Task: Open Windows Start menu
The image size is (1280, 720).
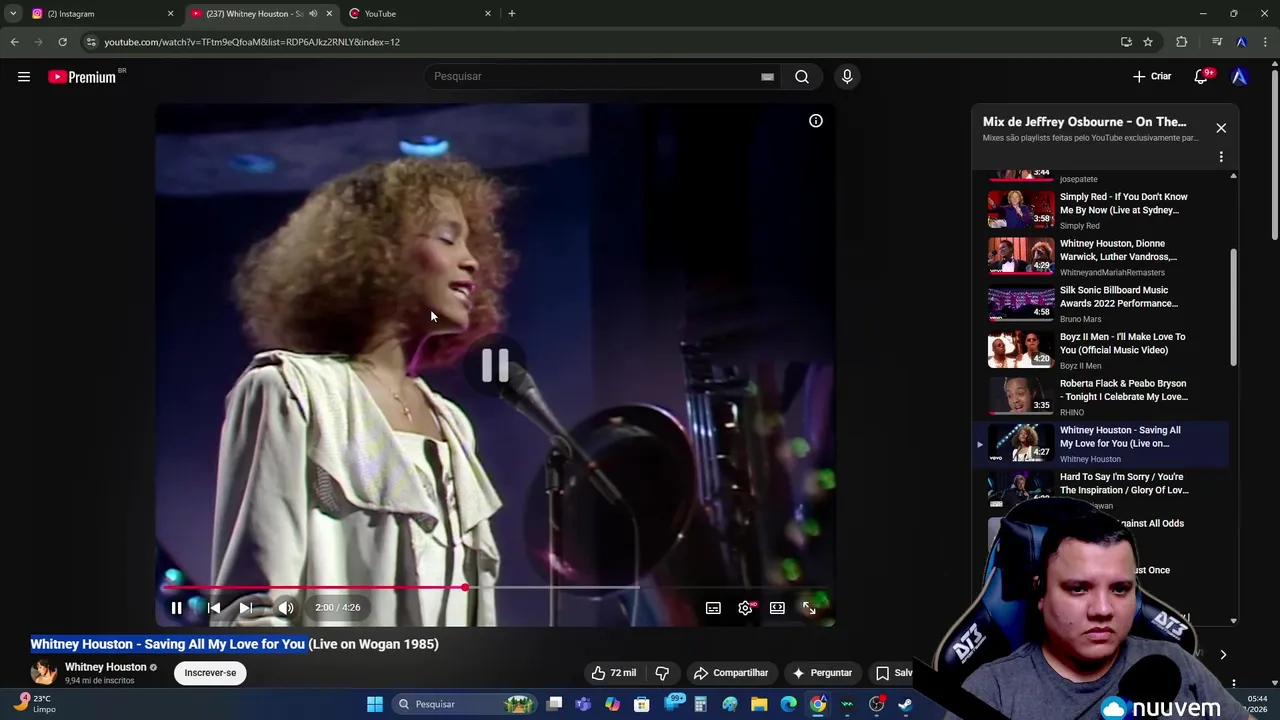Action: click(x=375, y=704)
